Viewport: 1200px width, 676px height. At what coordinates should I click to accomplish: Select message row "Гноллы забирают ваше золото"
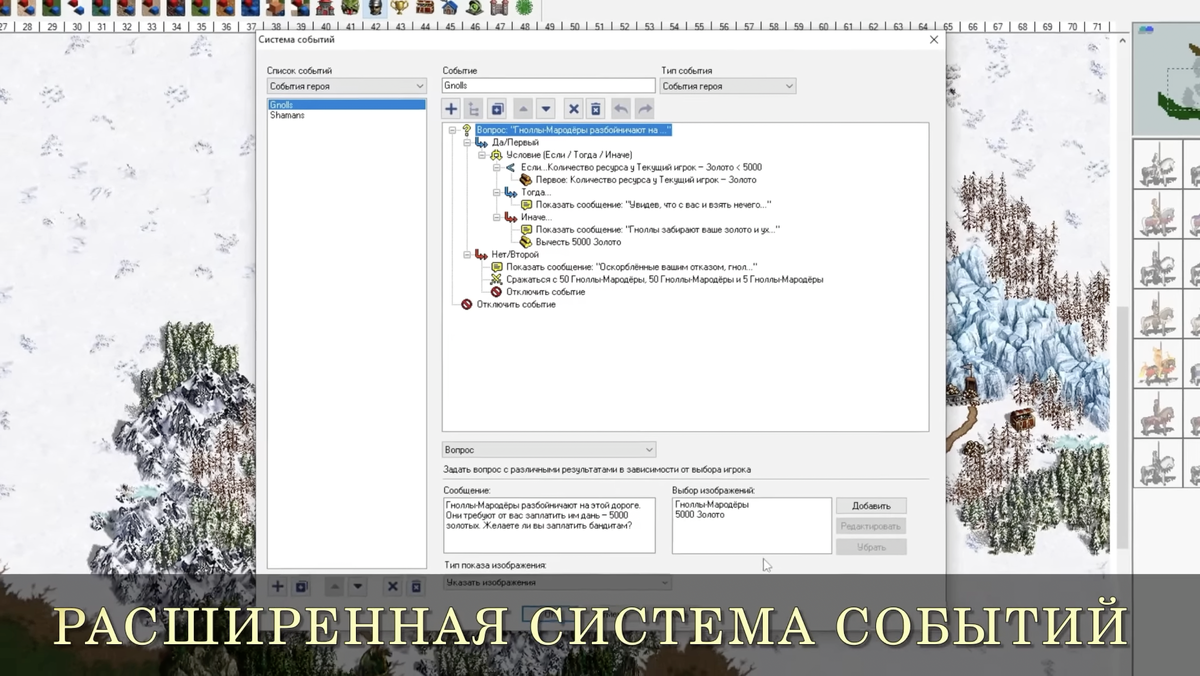pyautogui.click(x=657, y=230)
